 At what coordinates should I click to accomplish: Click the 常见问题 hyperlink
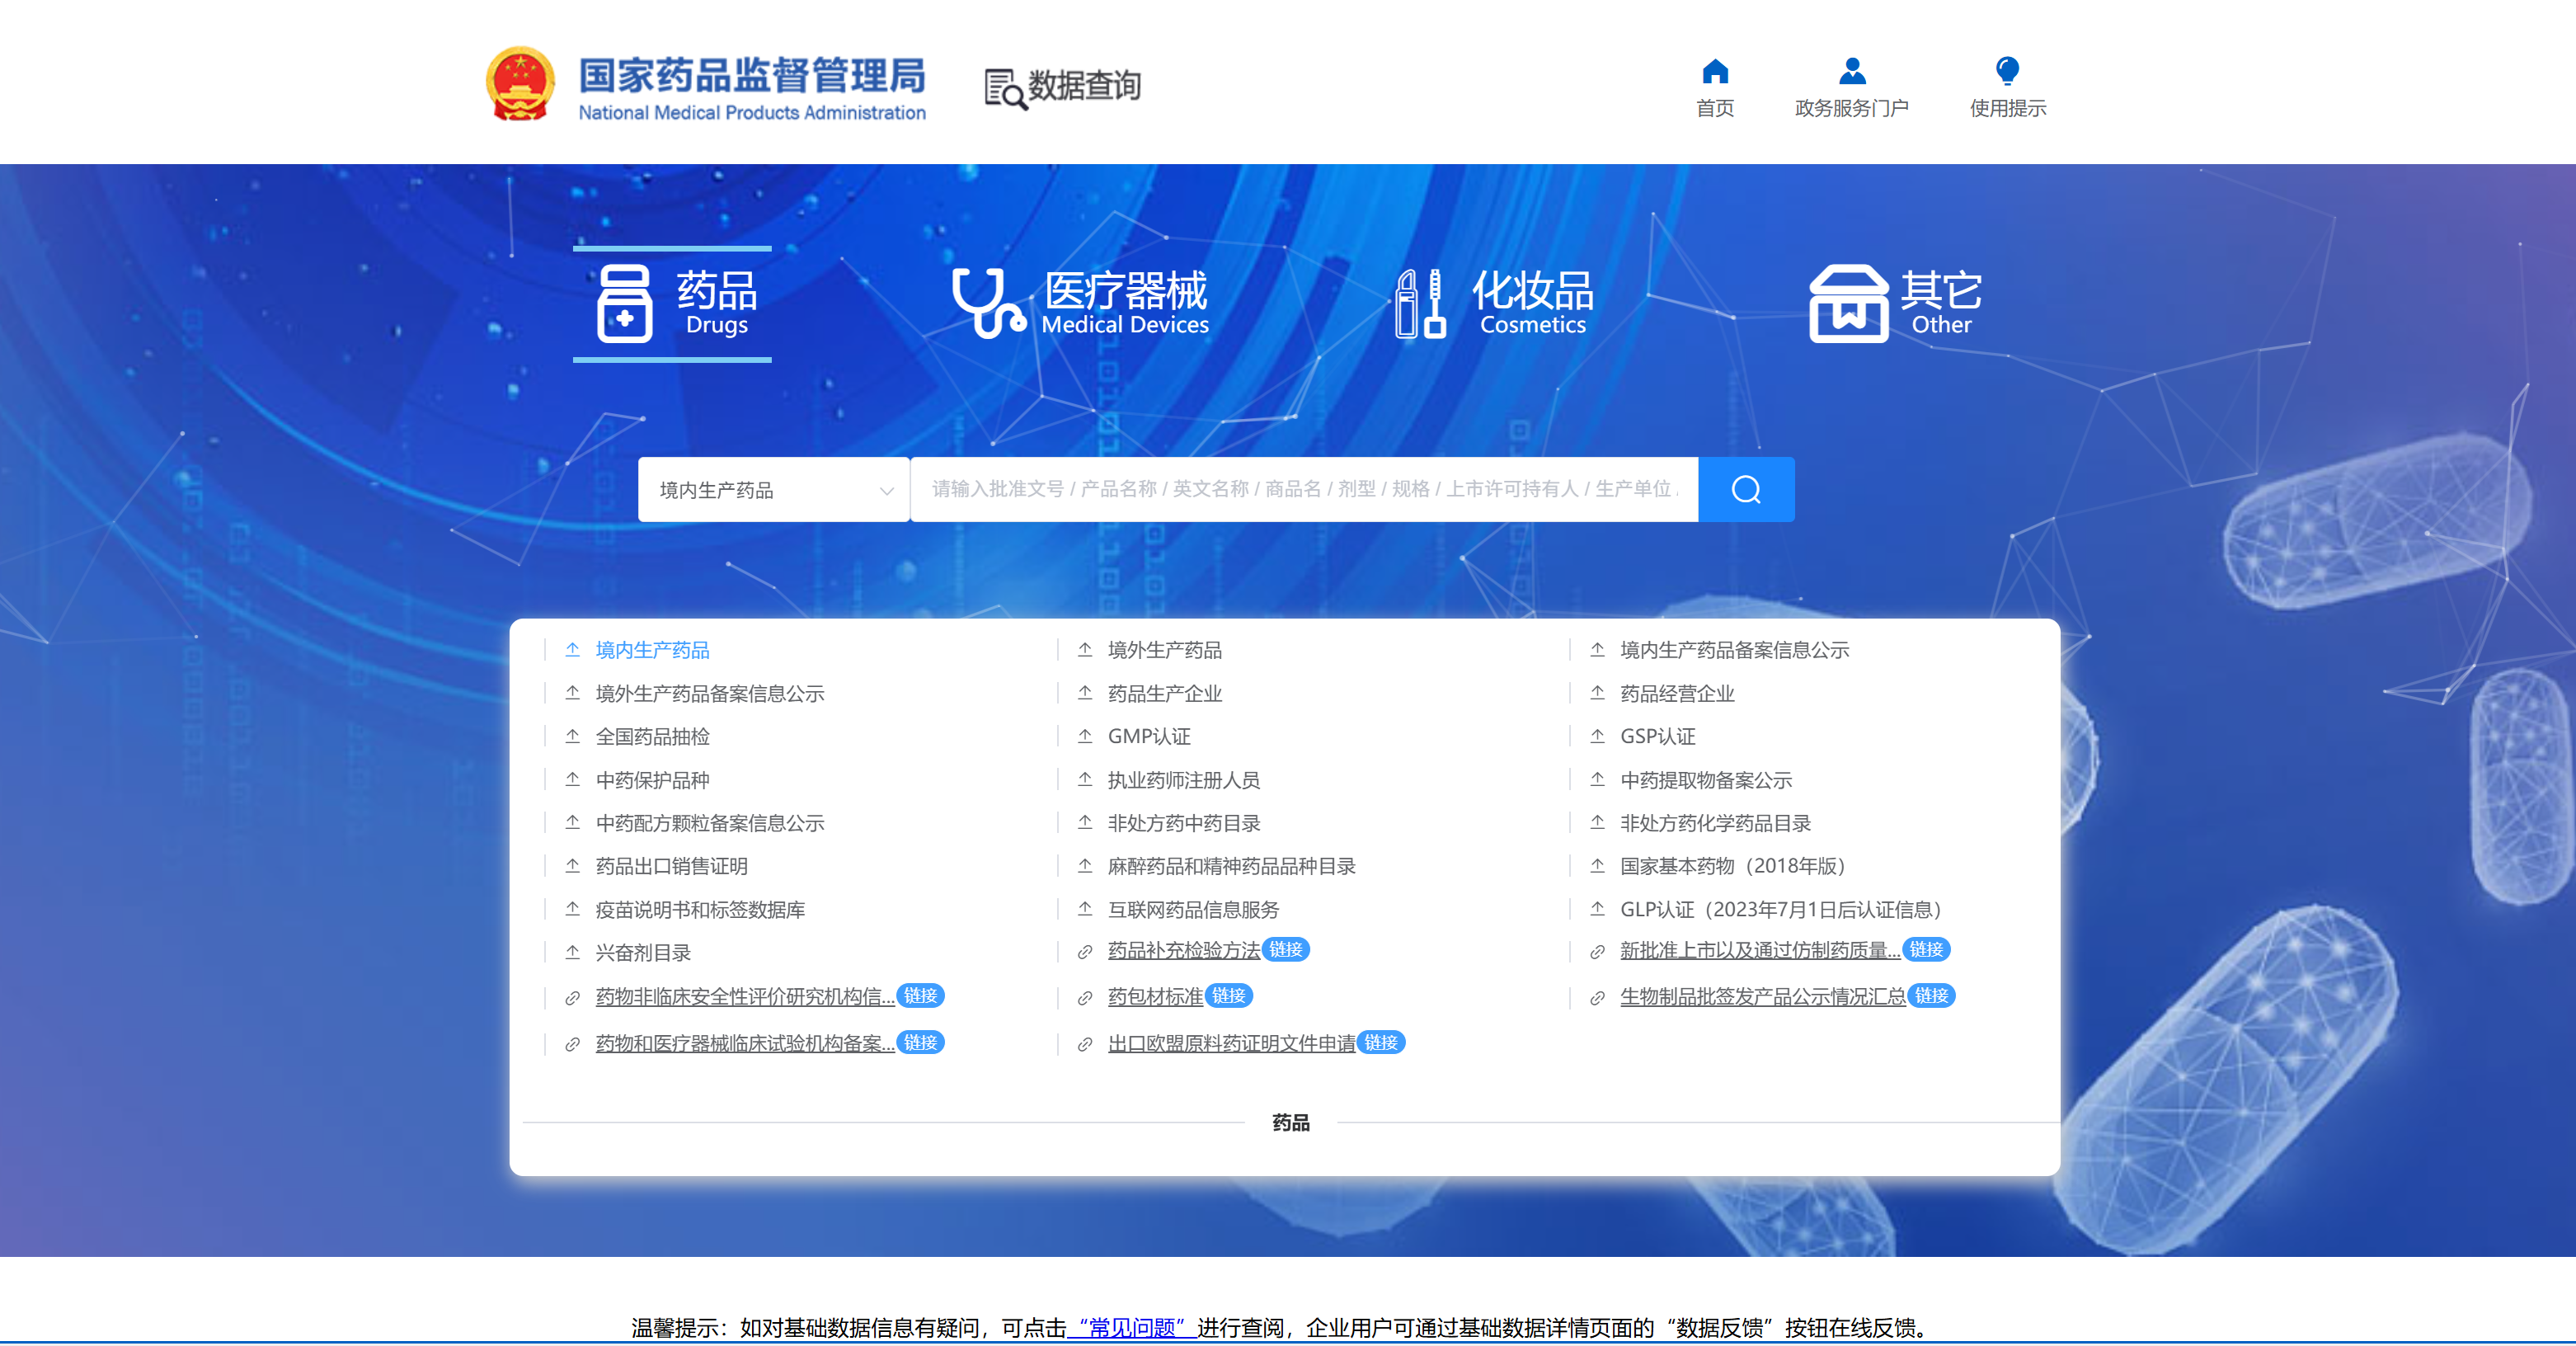[x=1132, y=1327]
